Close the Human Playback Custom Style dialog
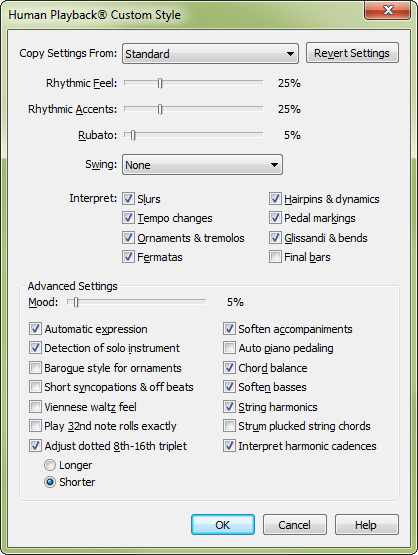Viewport: 418px width, 555px height. (x=388, y=10)
